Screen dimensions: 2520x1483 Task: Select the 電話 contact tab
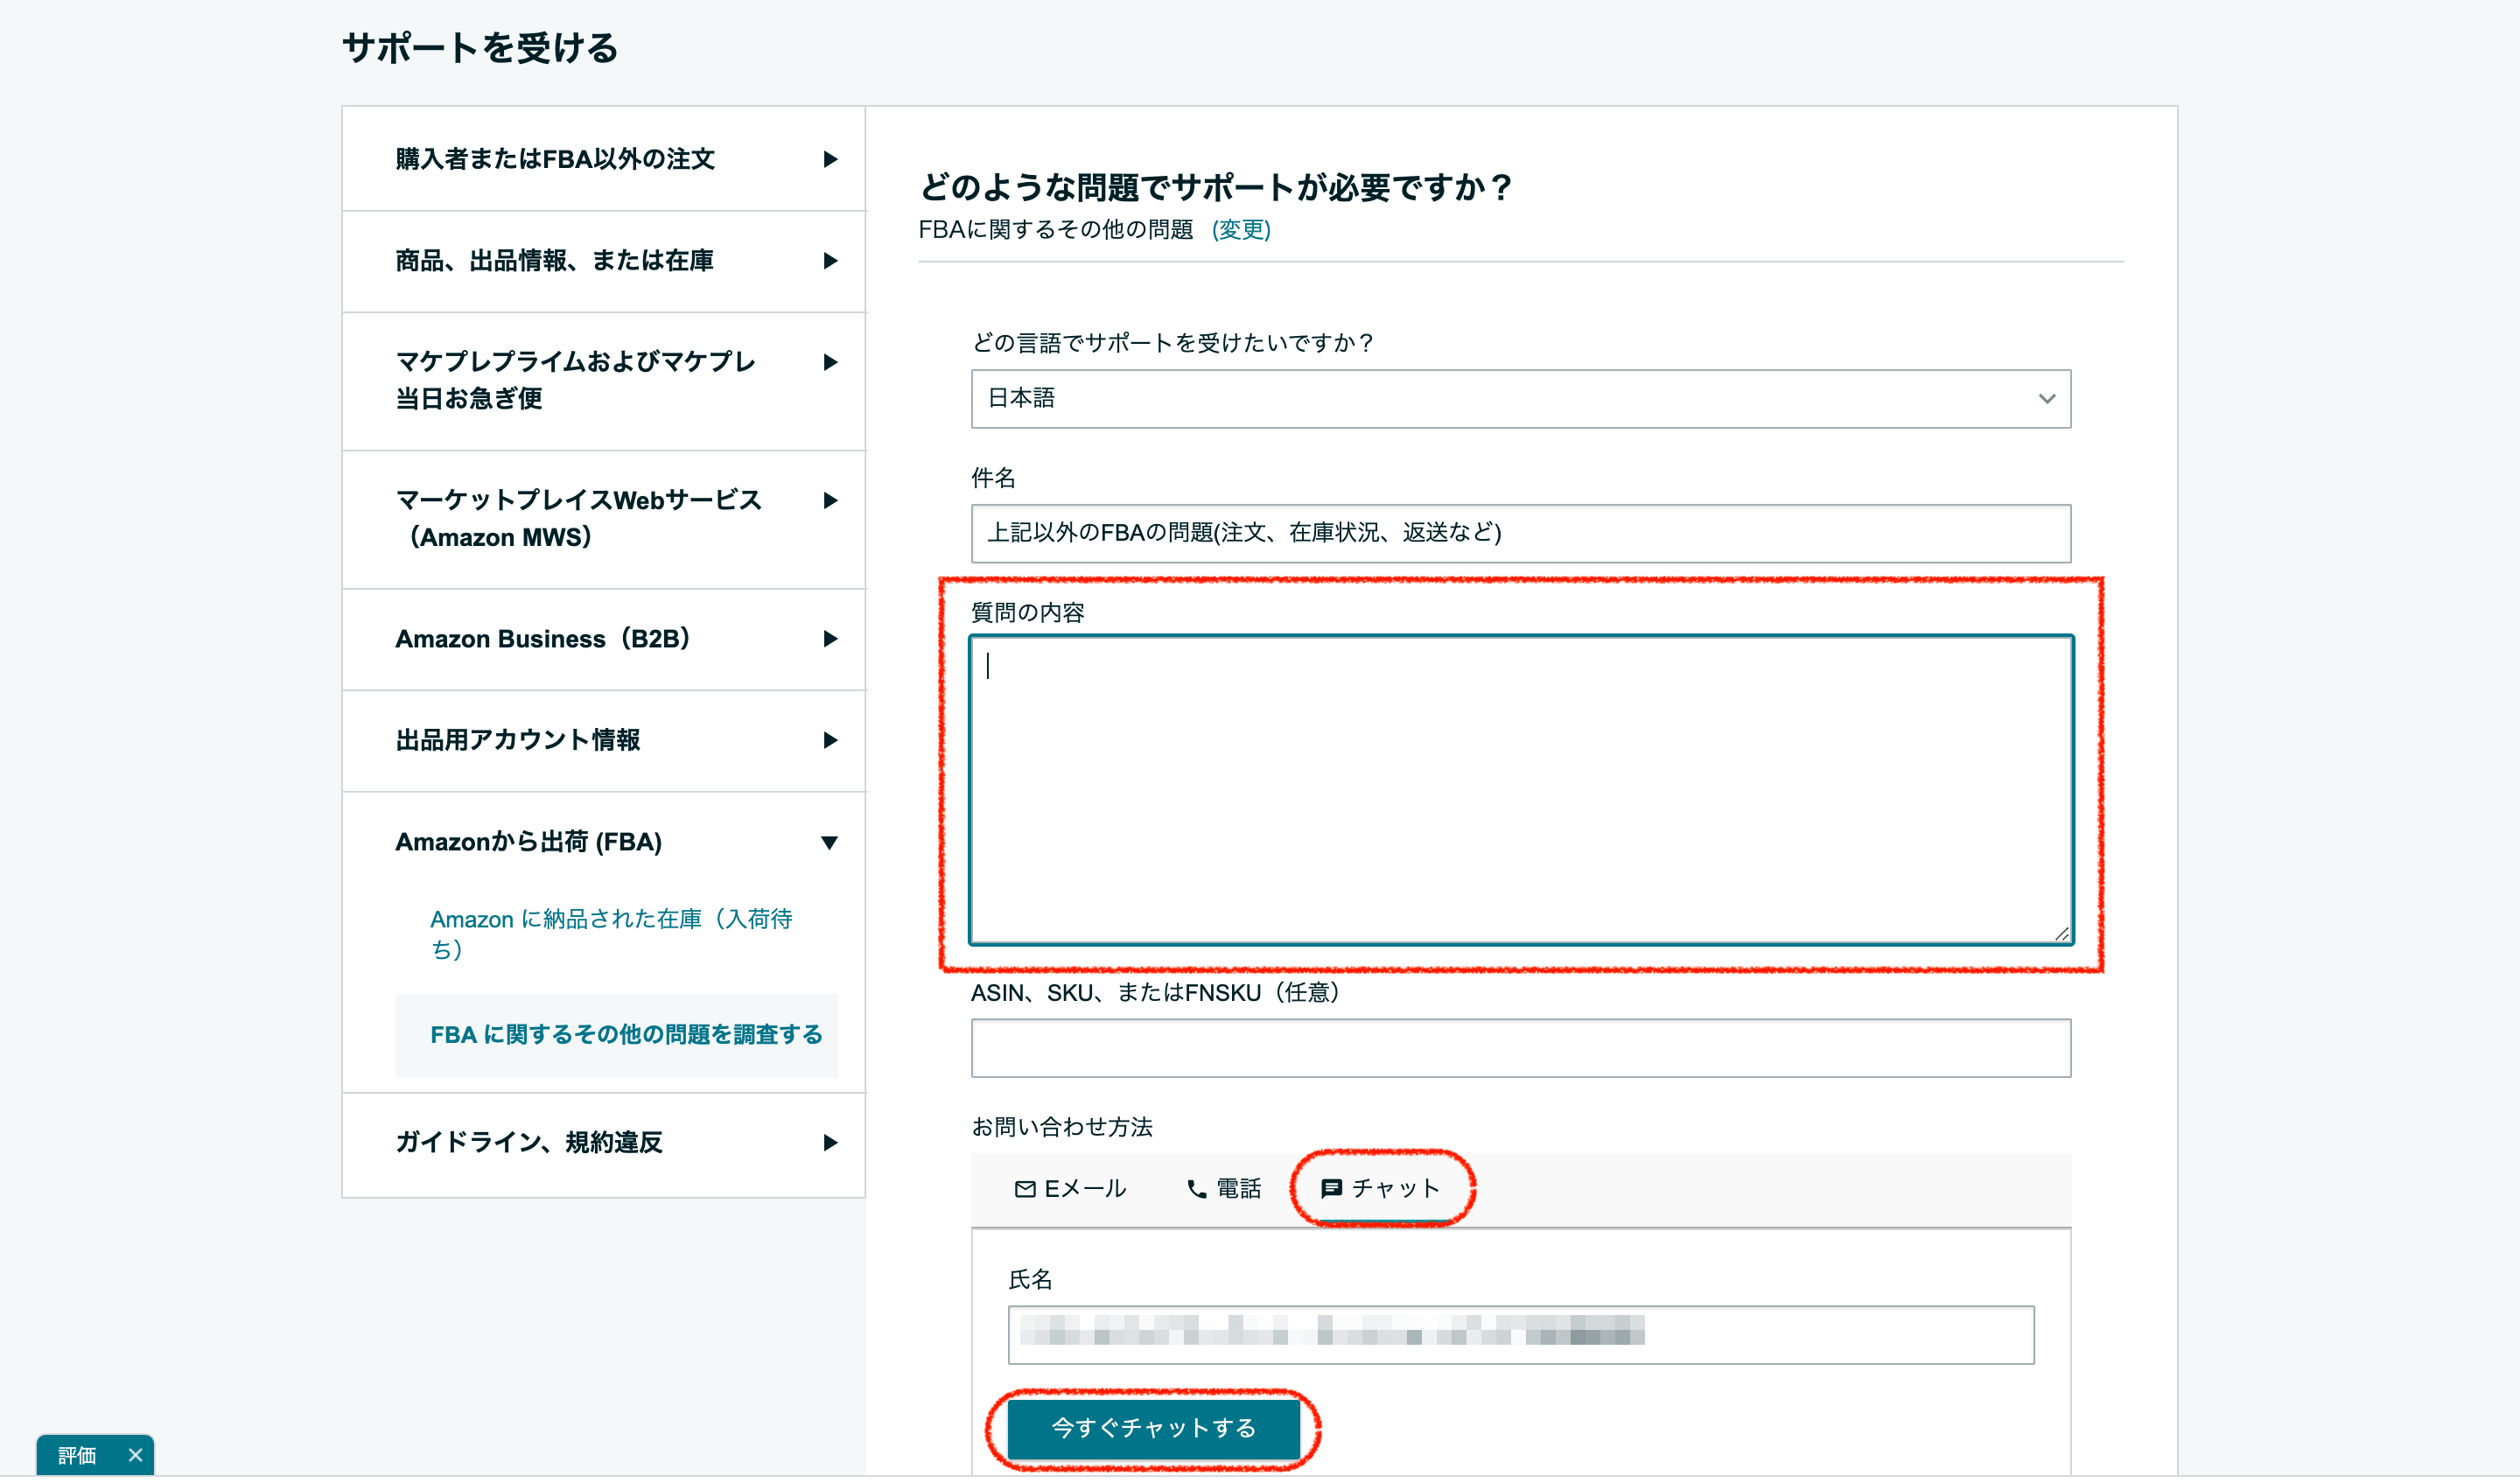point(1224,1189)
